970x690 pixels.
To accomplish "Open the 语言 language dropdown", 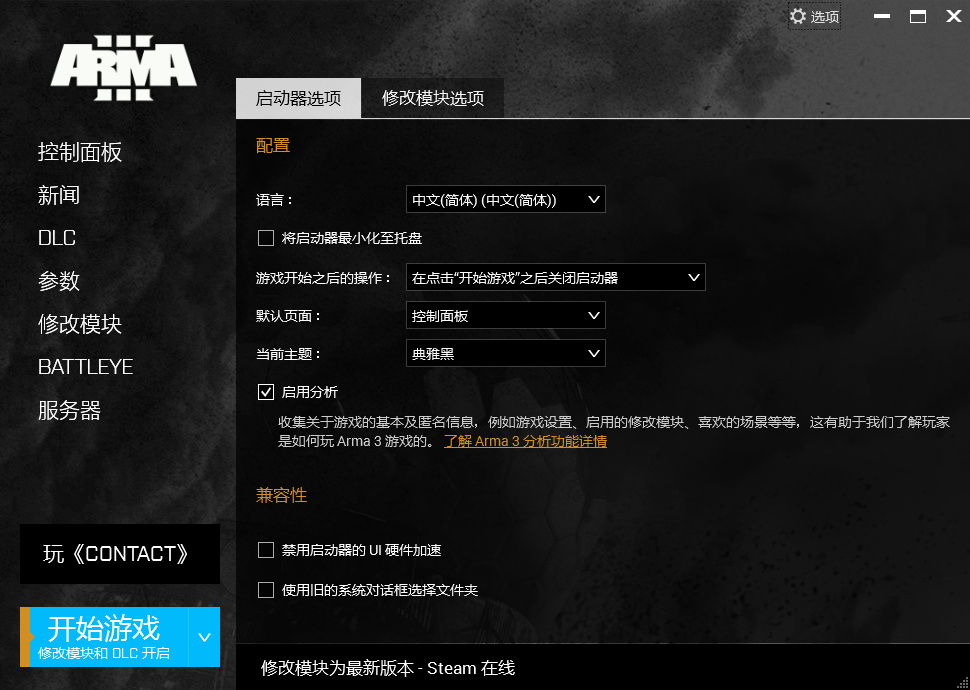I will pos(505,200).
